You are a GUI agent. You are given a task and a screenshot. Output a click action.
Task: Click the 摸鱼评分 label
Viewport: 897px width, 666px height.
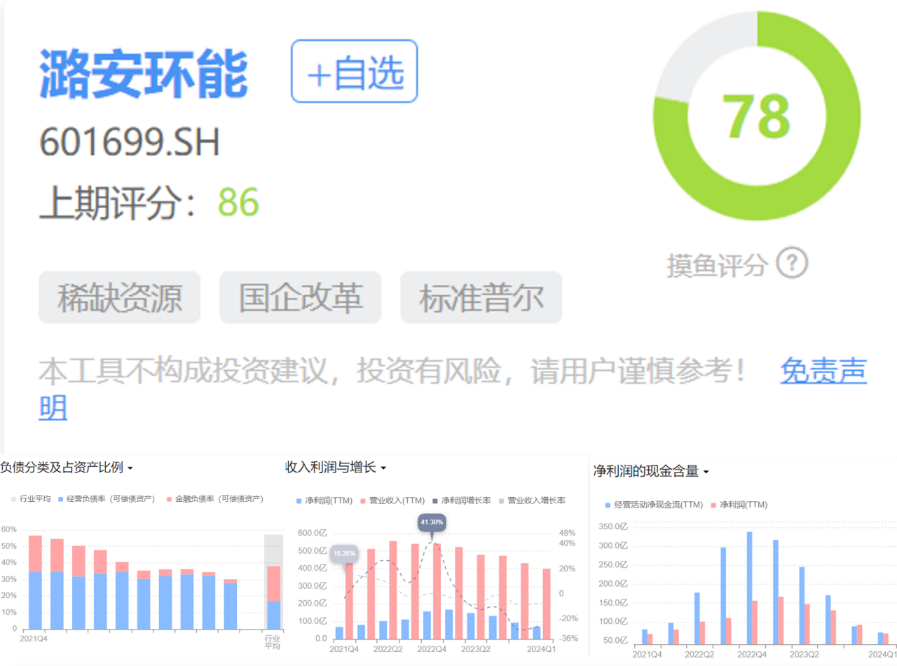(x=717, y=265)
